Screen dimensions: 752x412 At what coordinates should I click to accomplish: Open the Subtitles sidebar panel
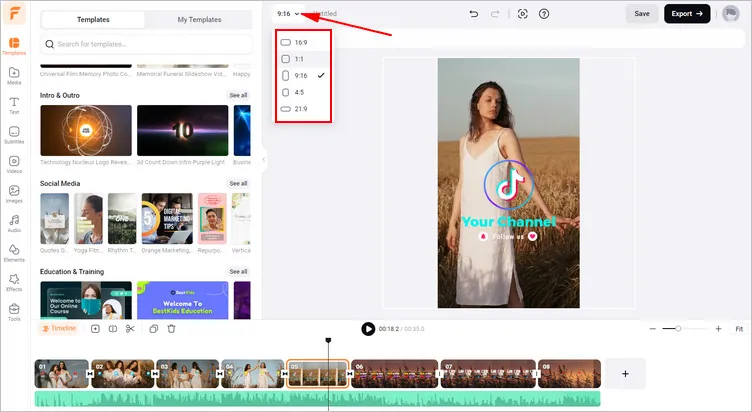coord(14,135)
